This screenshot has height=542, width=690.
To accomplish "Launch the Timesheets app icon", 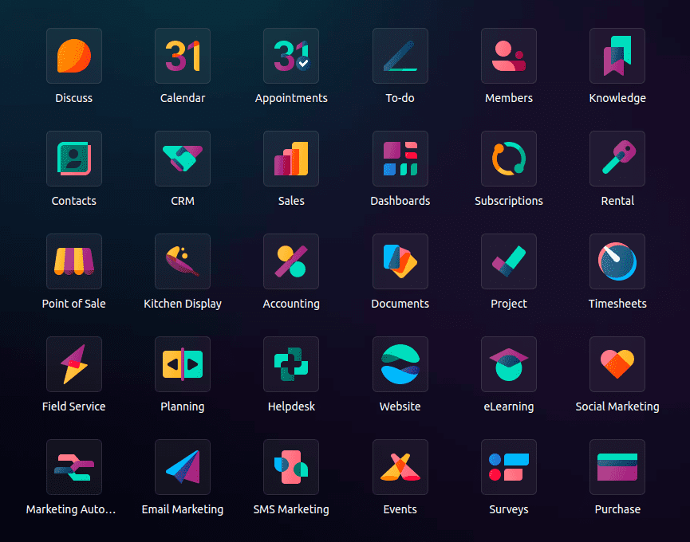I will 617,262.
